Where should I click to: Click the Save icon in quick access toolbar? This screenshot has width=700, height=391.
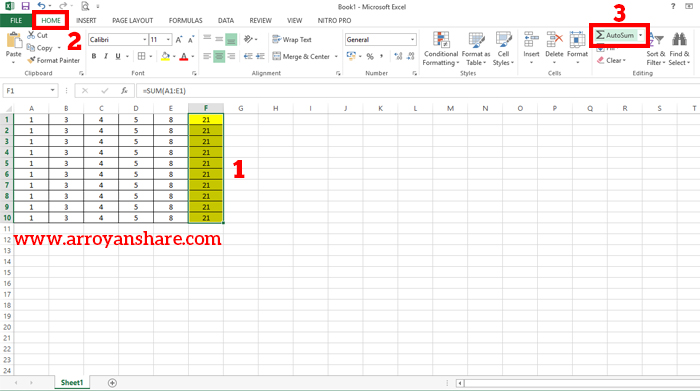click(x=25, y=6)
